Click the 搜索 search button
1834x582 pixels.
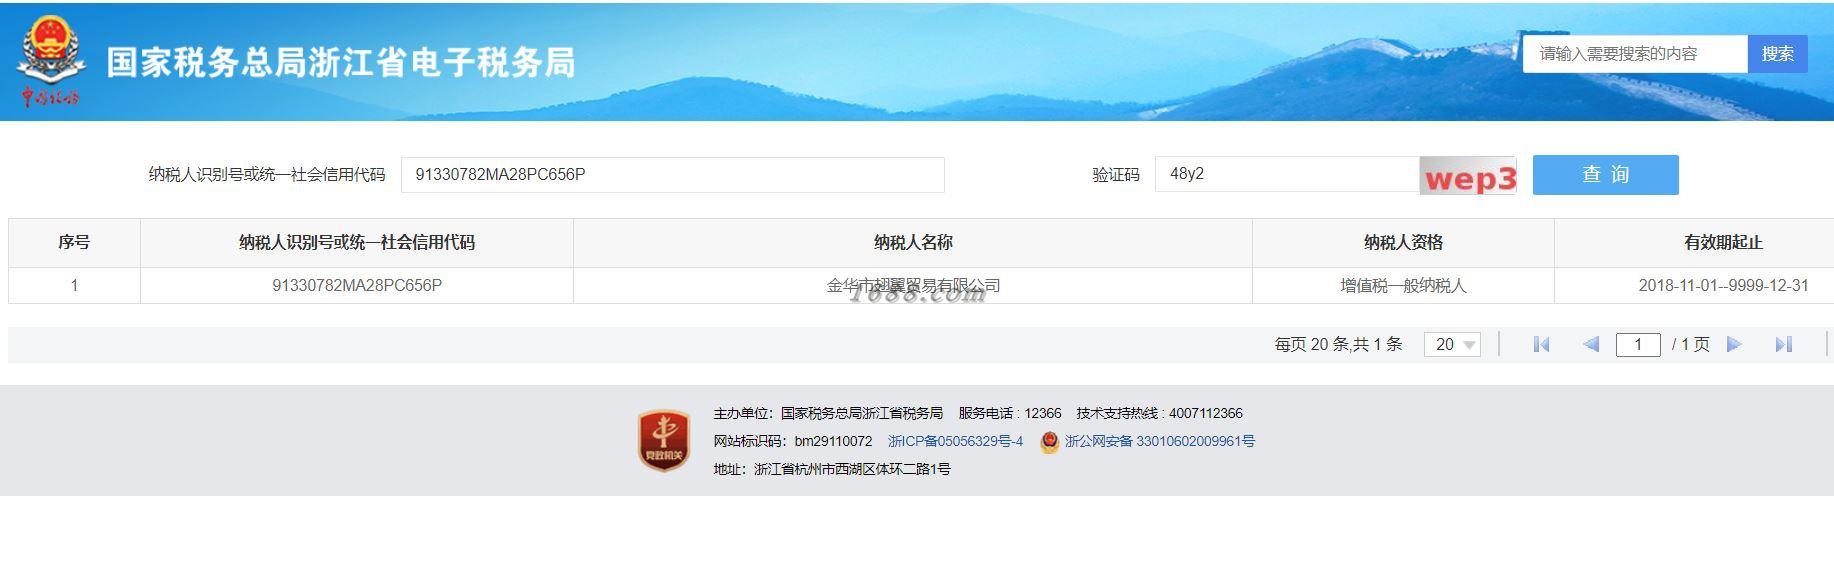[x=1777, y=54]
